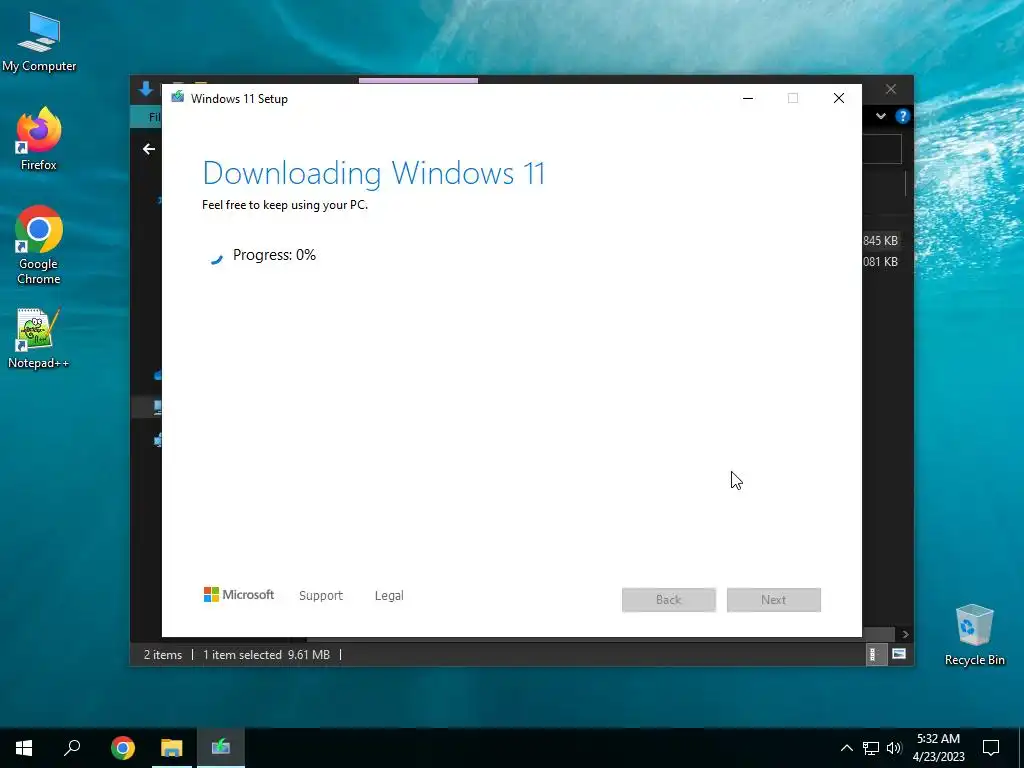The height and width of the screenshot is (768, 1024).
Task: Open network status tray icon
Action: [871, 748]
